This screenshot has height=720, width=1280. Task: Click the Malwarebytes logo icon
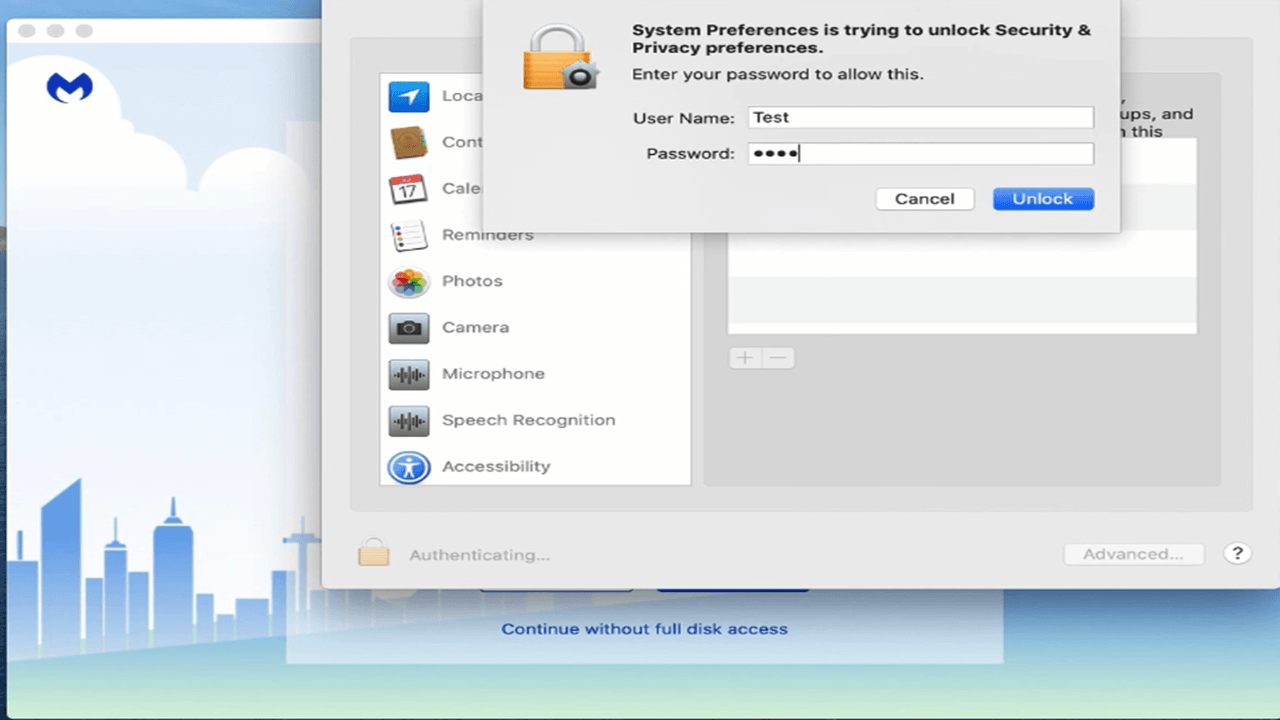(69, 88)
